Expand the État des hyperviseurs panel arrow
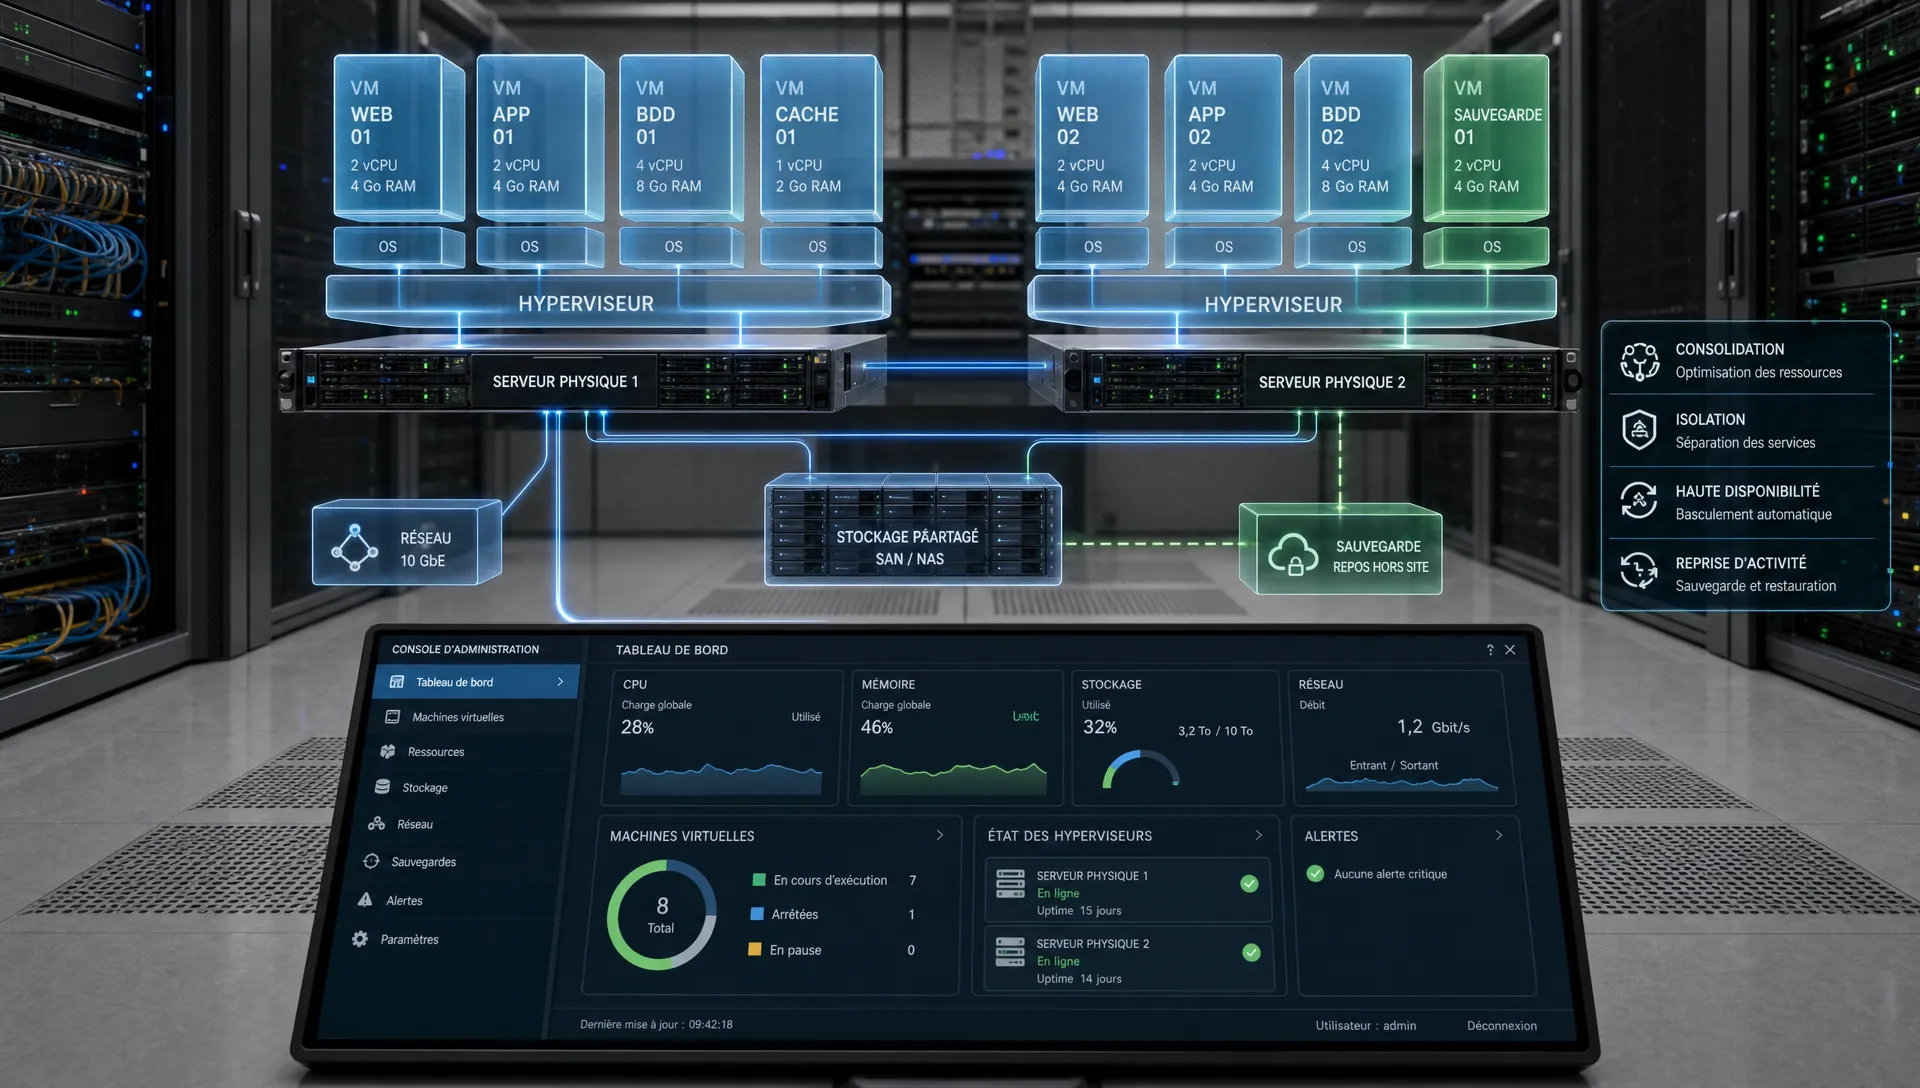1920x1088 pixels. (1258, 835)
